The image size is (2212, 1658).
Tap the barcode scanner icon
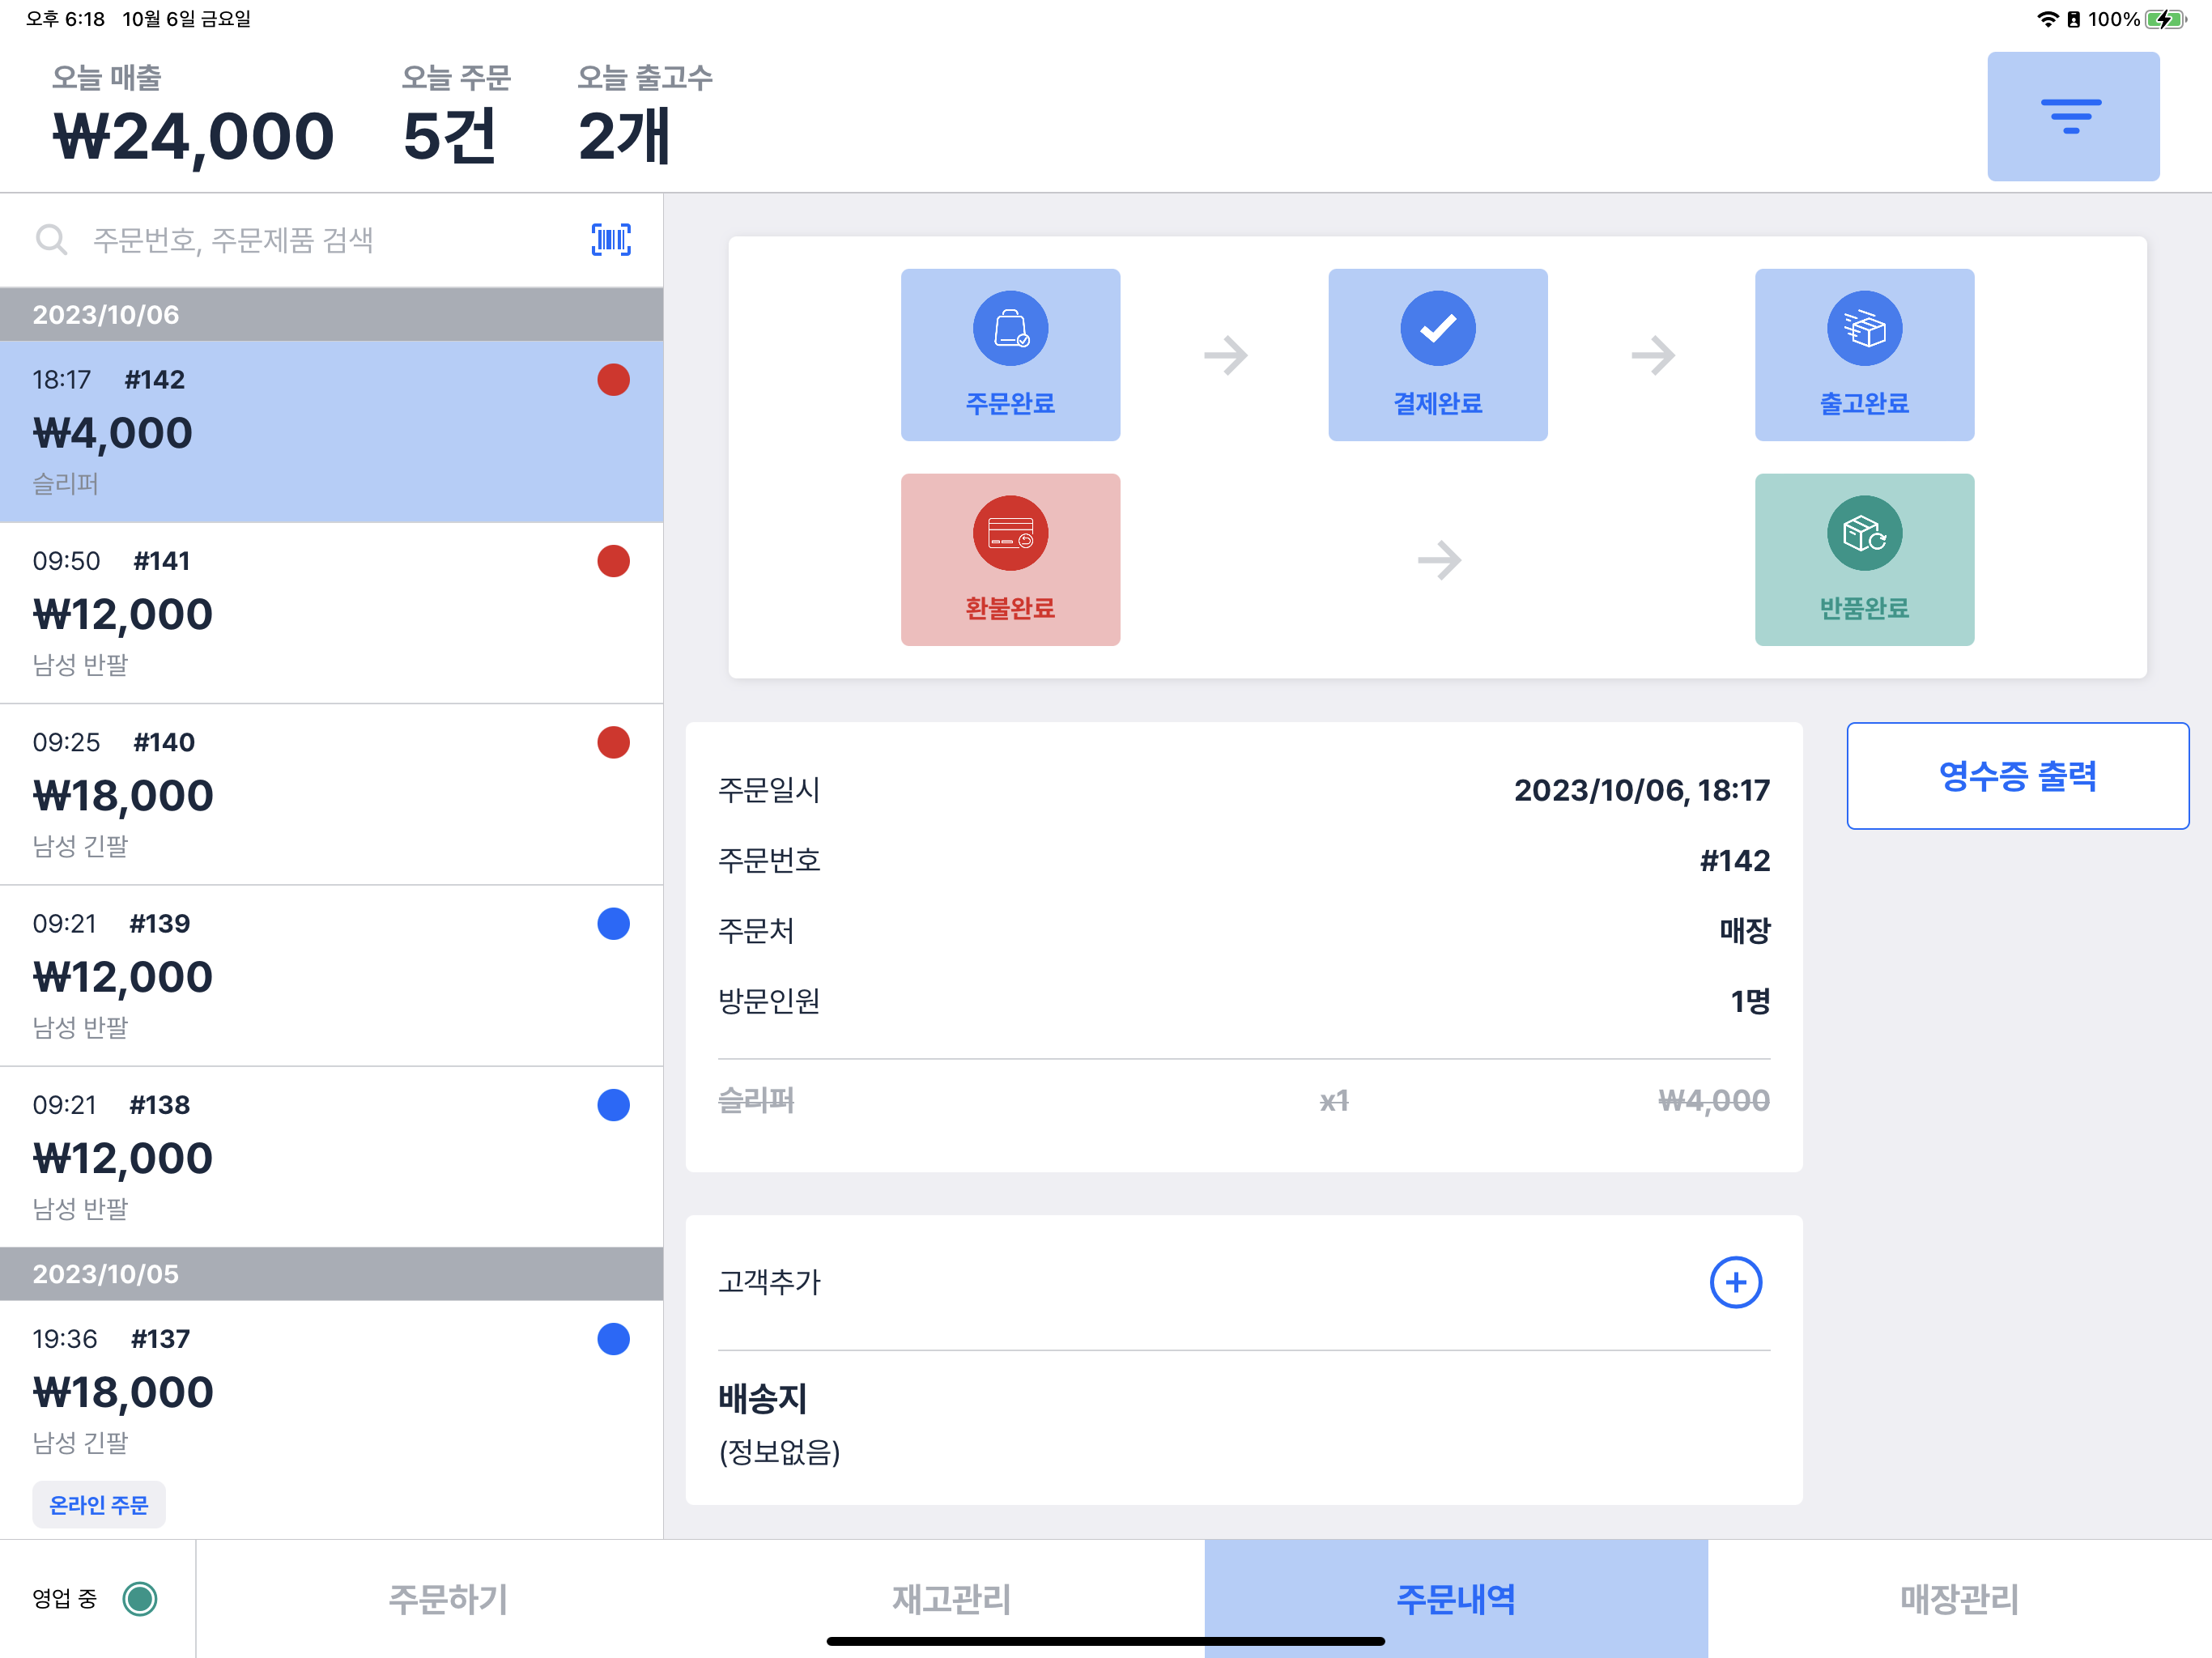point(611,240)
